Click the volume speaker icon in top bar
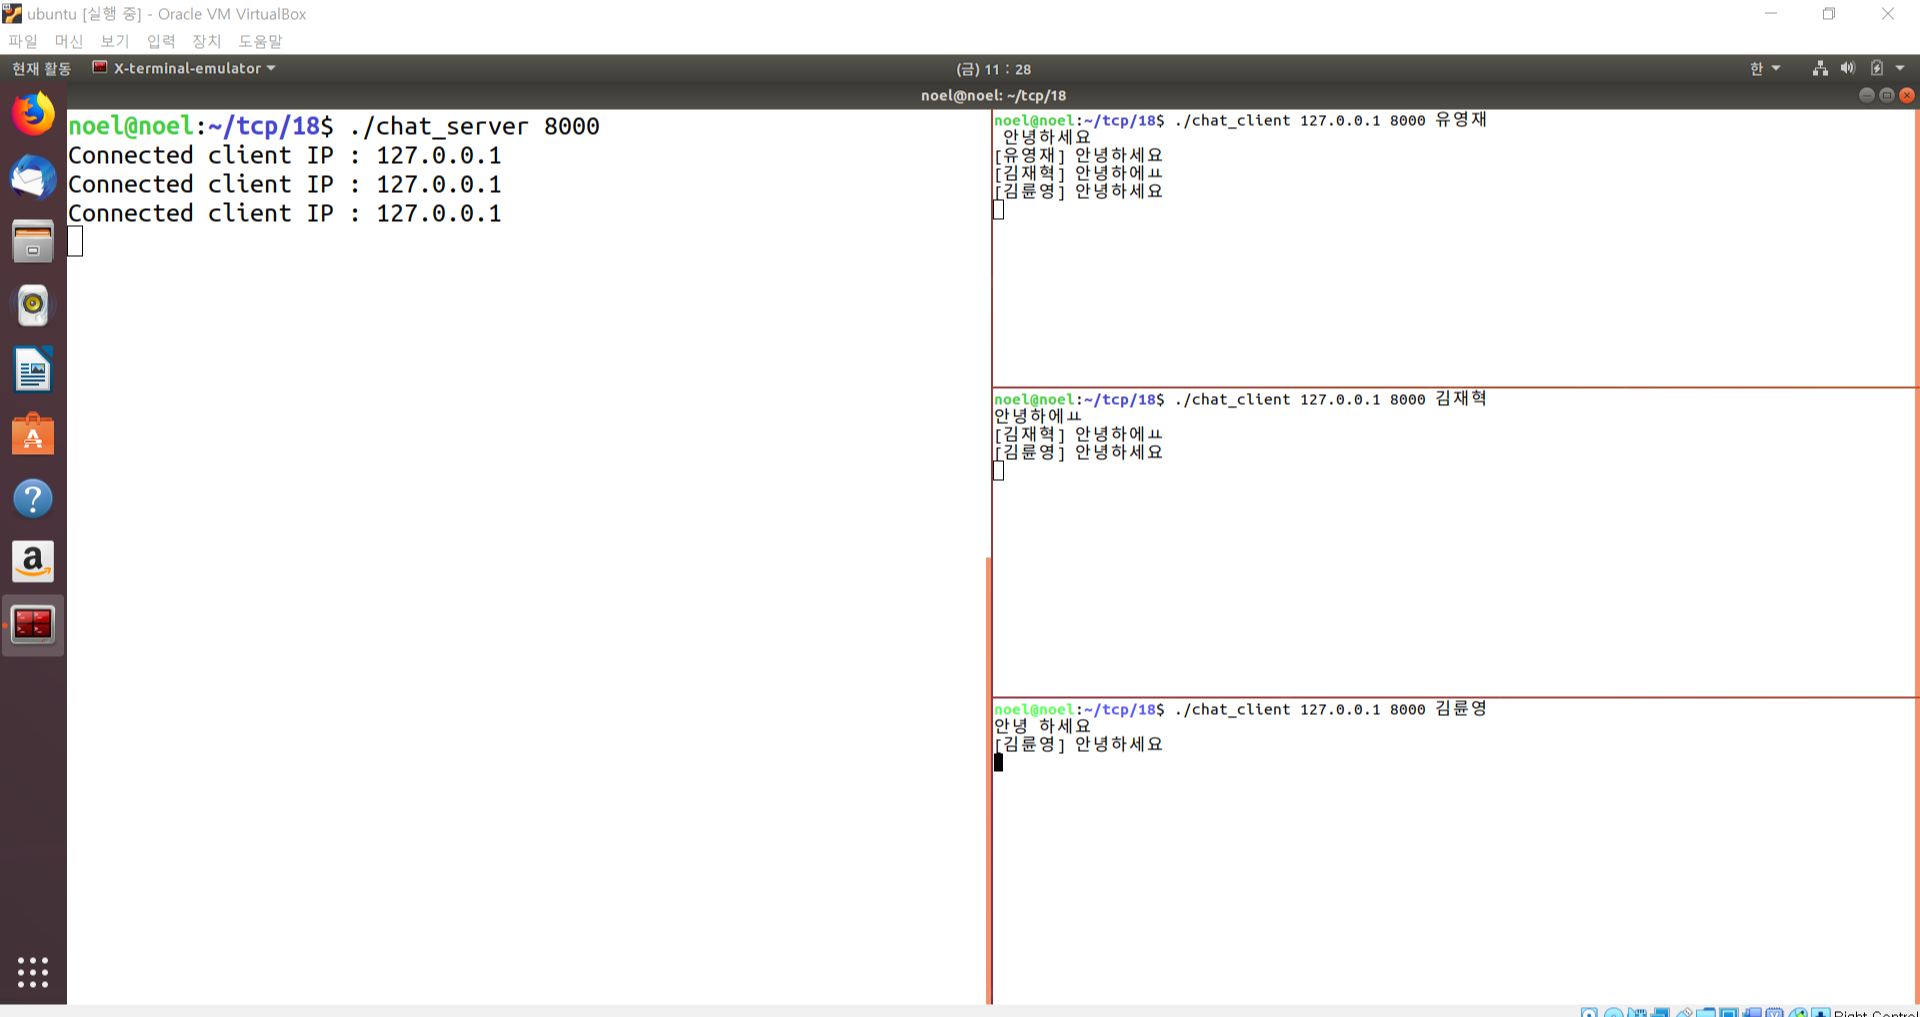Screen dimensions: 1920x1017 click(1847, 68)
